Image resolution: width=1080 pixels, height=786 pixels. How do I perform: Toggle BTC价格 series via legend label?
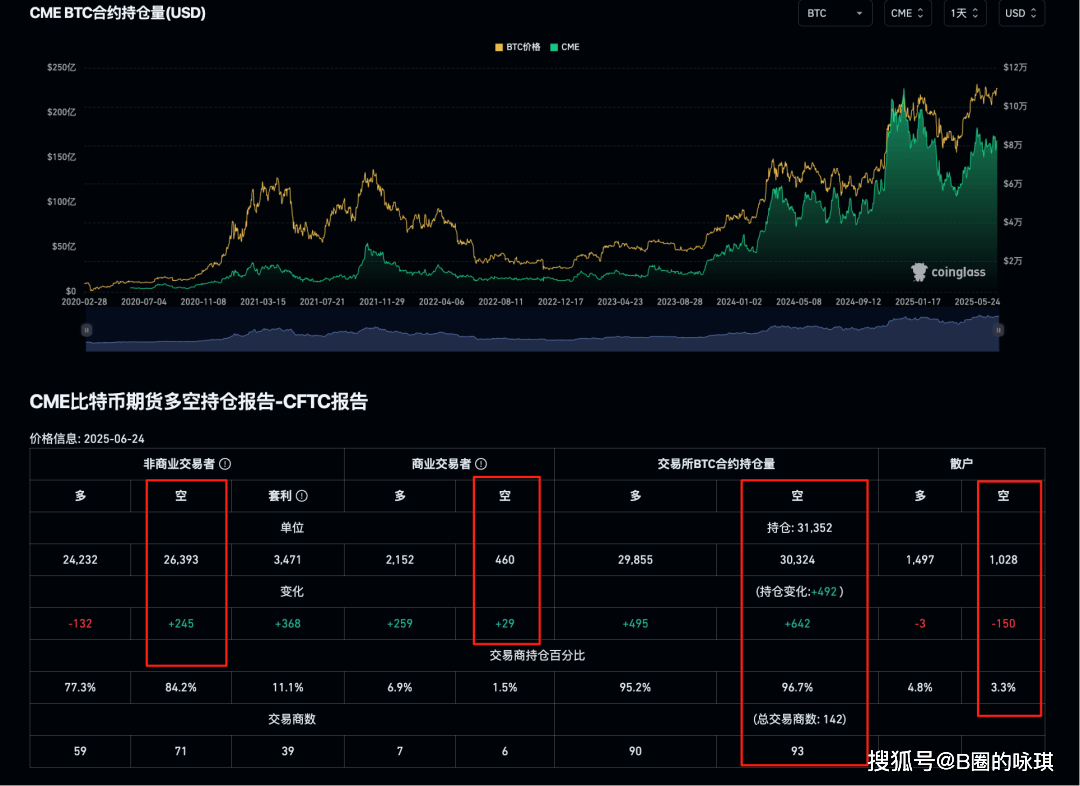523,47
